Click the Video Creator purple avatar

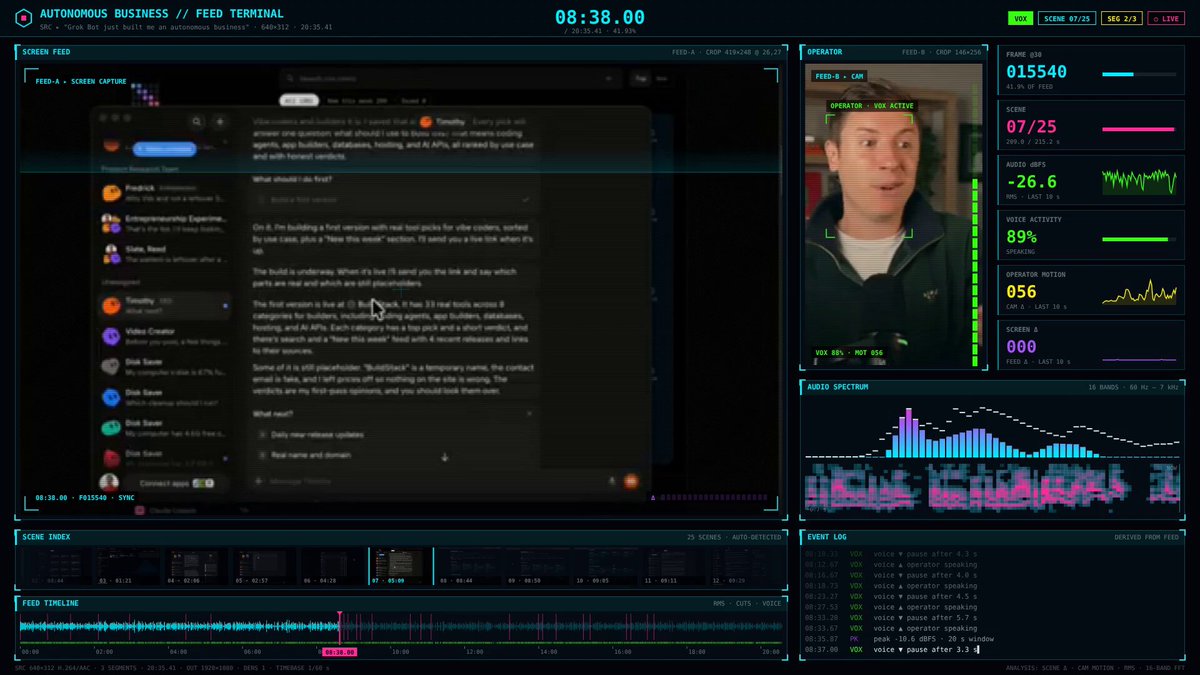111,336
